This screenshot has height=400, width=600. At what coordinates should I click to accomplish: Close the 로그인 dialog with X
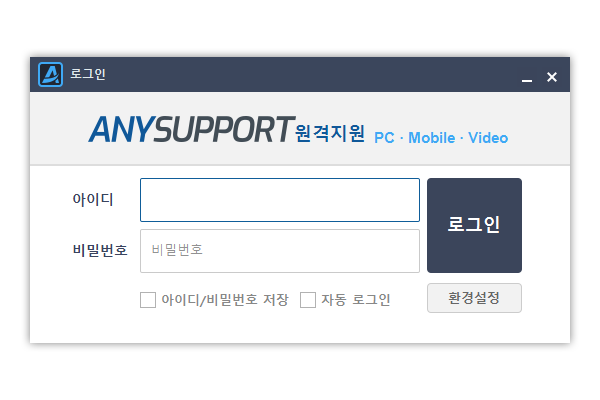point(552,77)
